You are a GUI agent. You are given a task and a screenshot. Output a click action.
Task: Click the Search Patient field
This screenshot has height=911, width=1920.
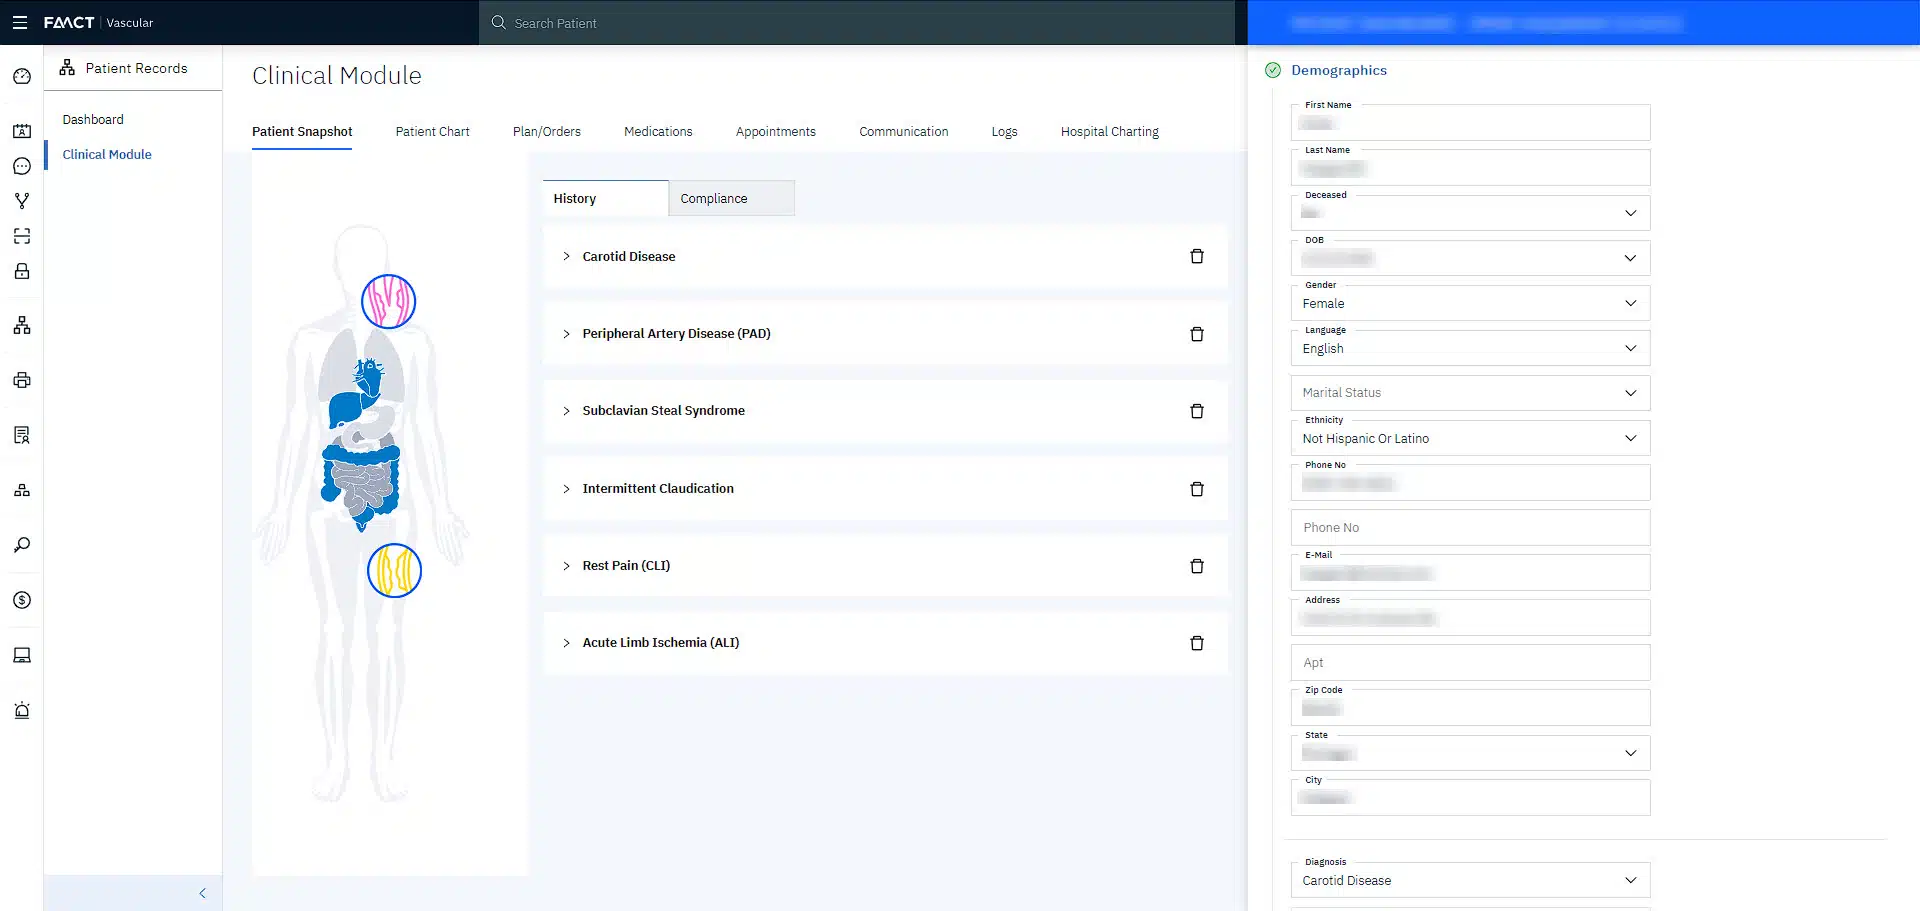pos(857,23)
